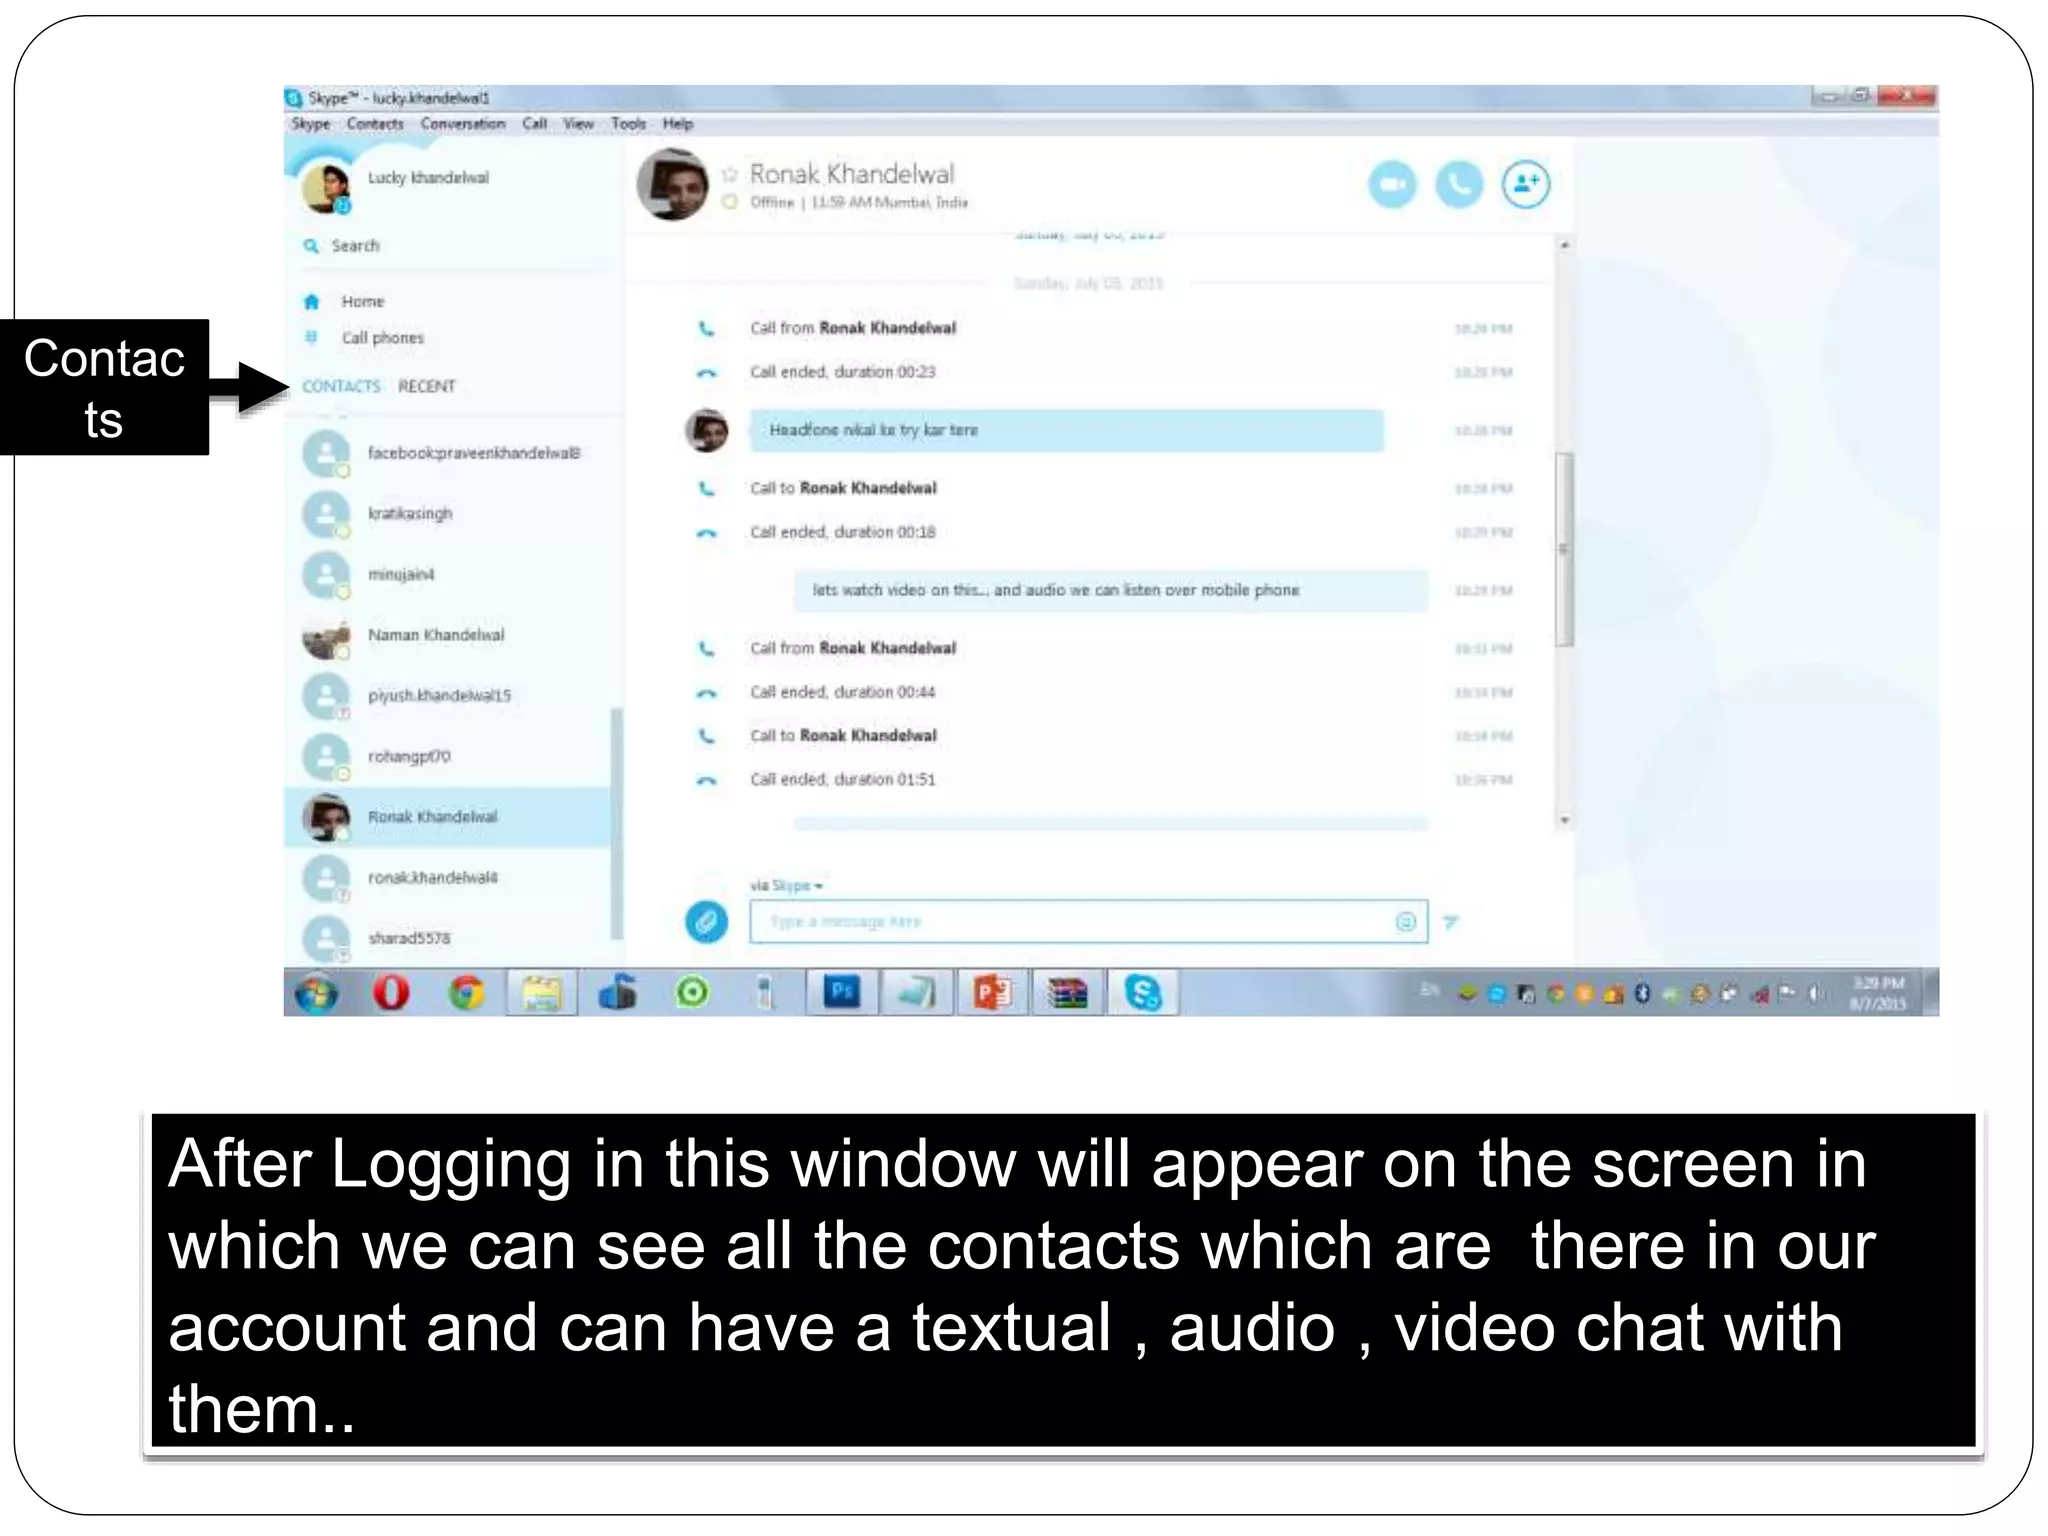Viewport: 2048px width, 1536px height.
Task: Add people with the add-contact button
Action: tap(1526, 185)
